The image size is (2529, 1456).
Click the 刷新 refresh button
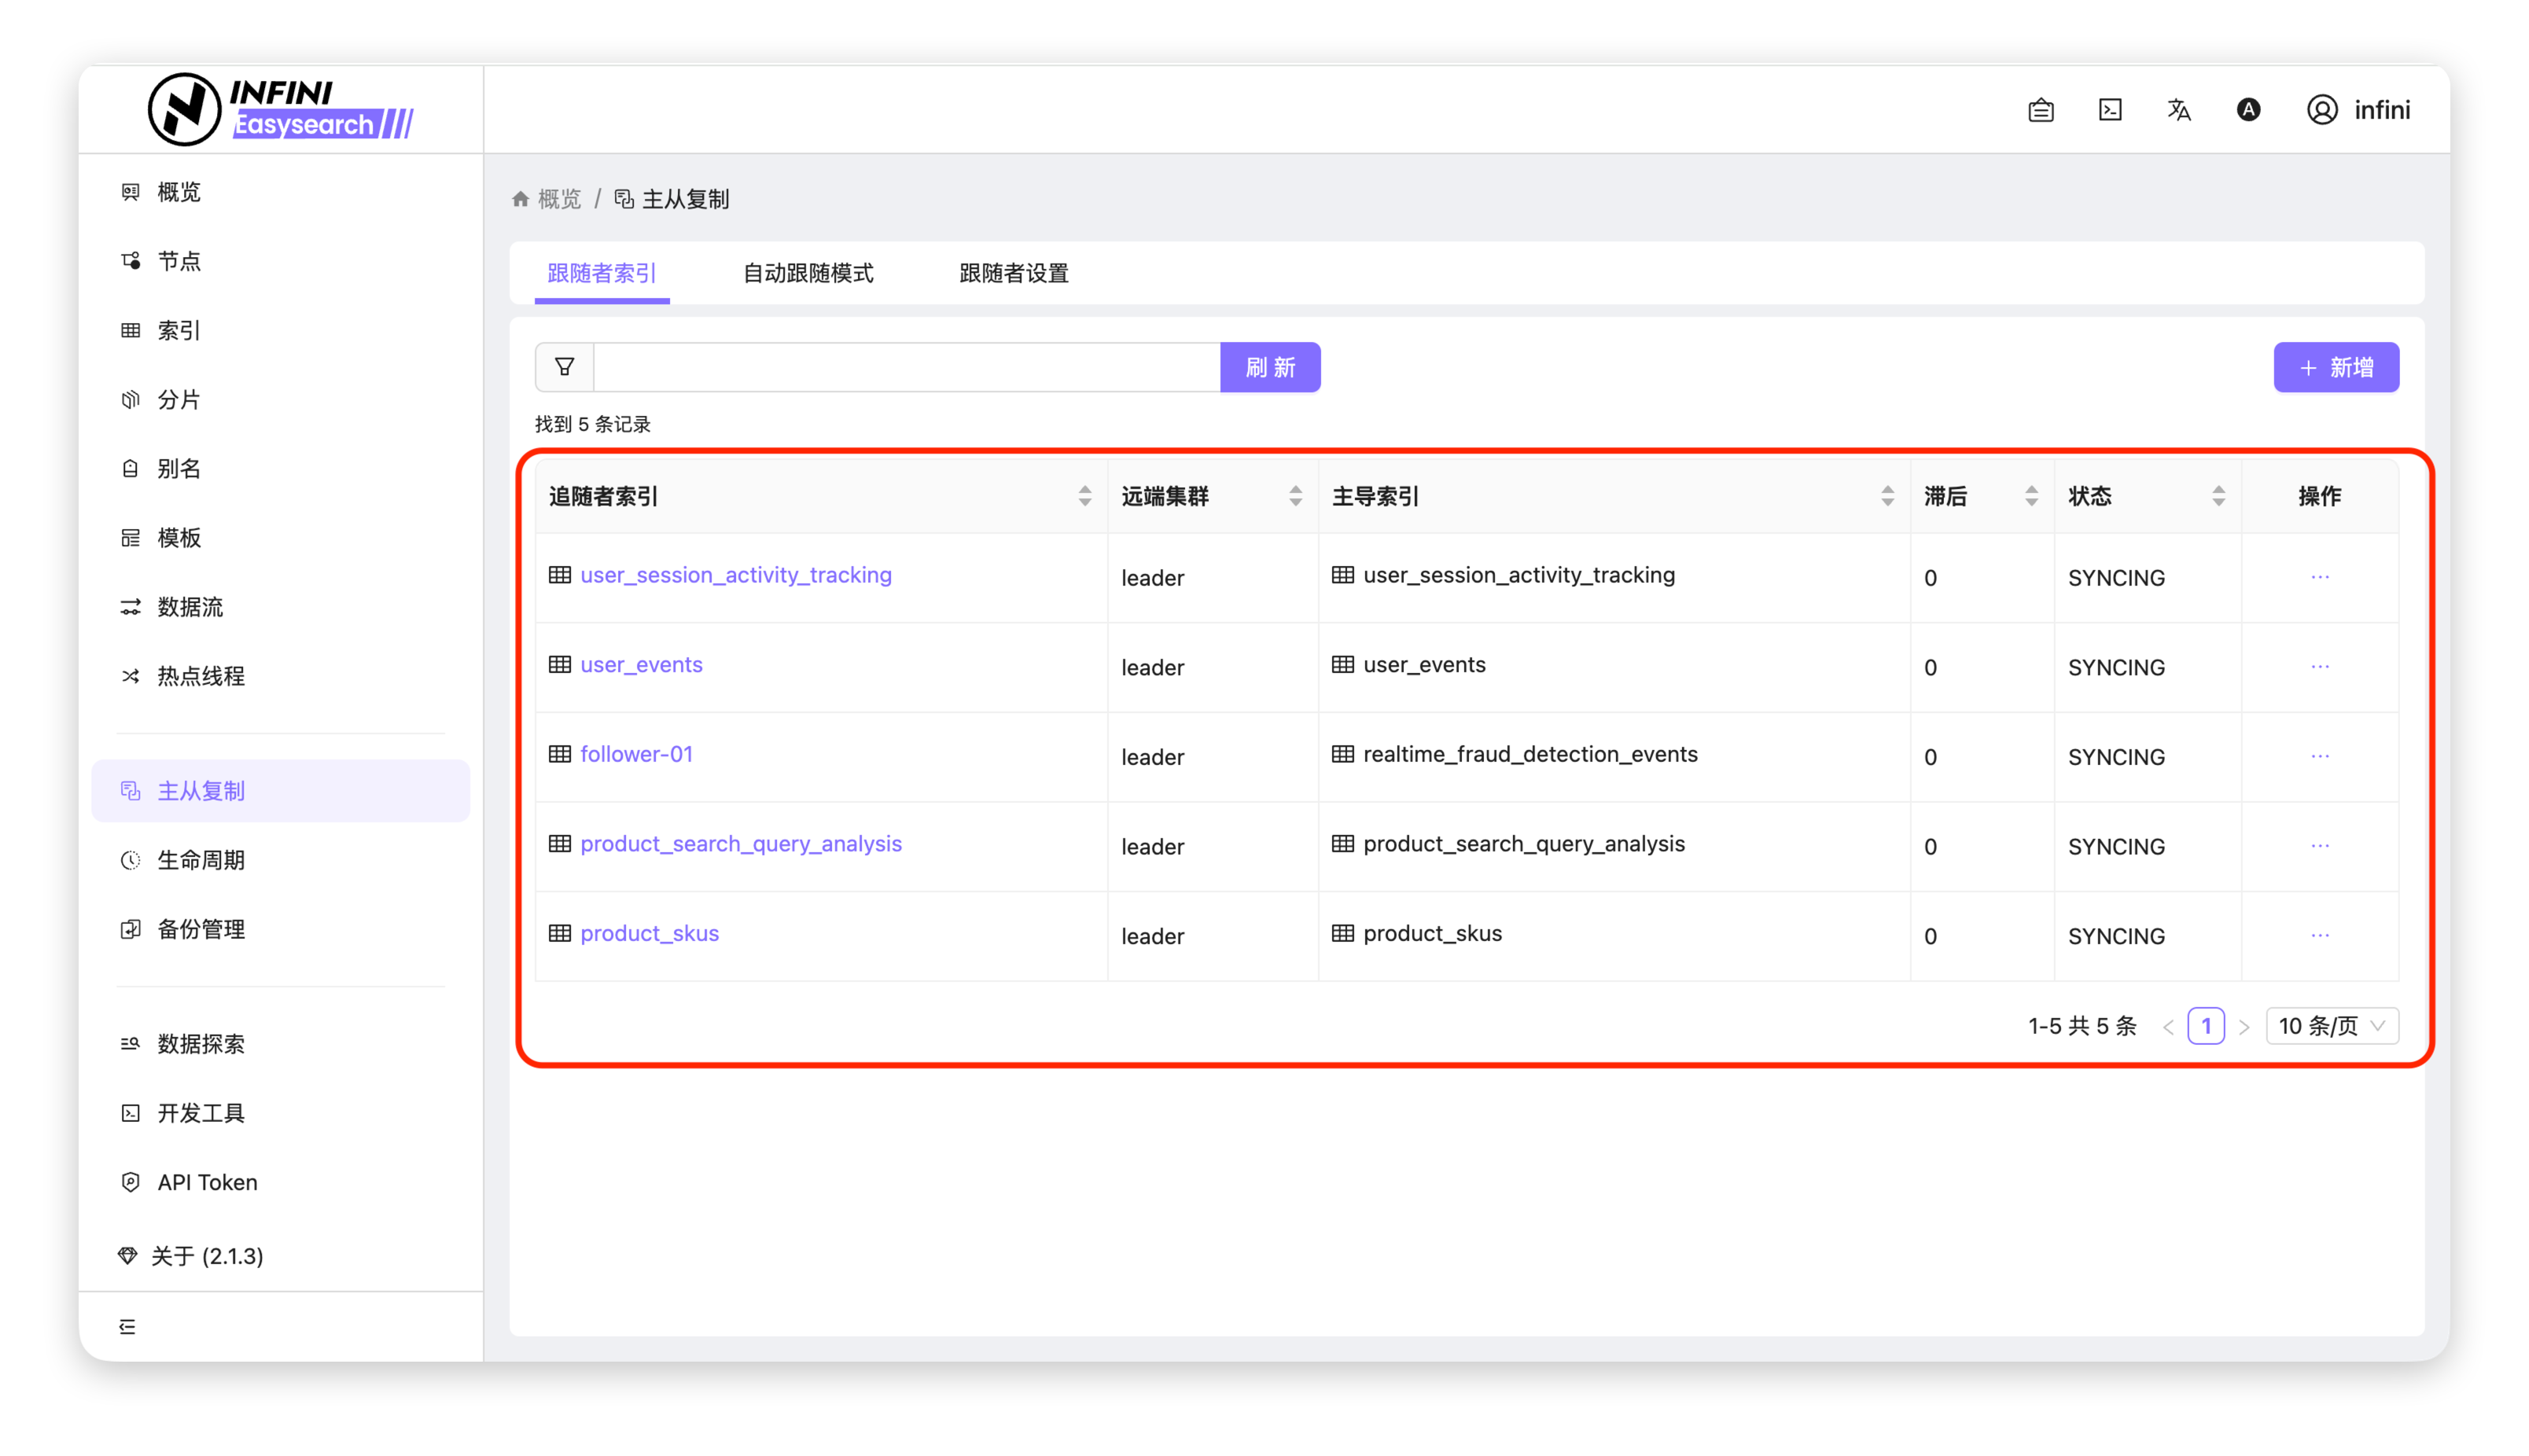click(1270, 367)
